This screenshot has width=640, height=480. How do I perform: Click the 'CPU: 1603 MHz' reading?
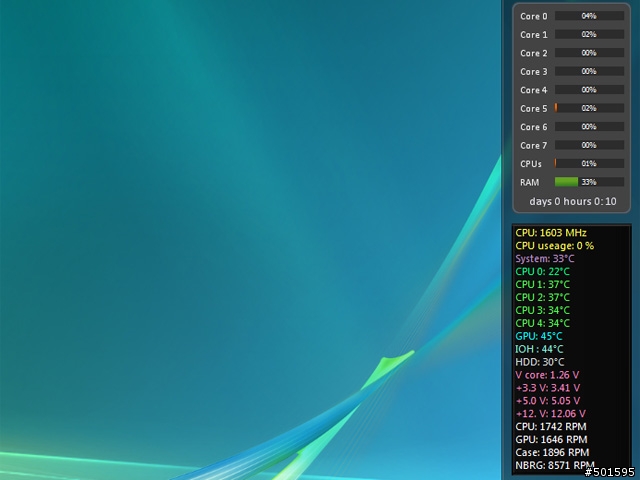coord(551,233)
